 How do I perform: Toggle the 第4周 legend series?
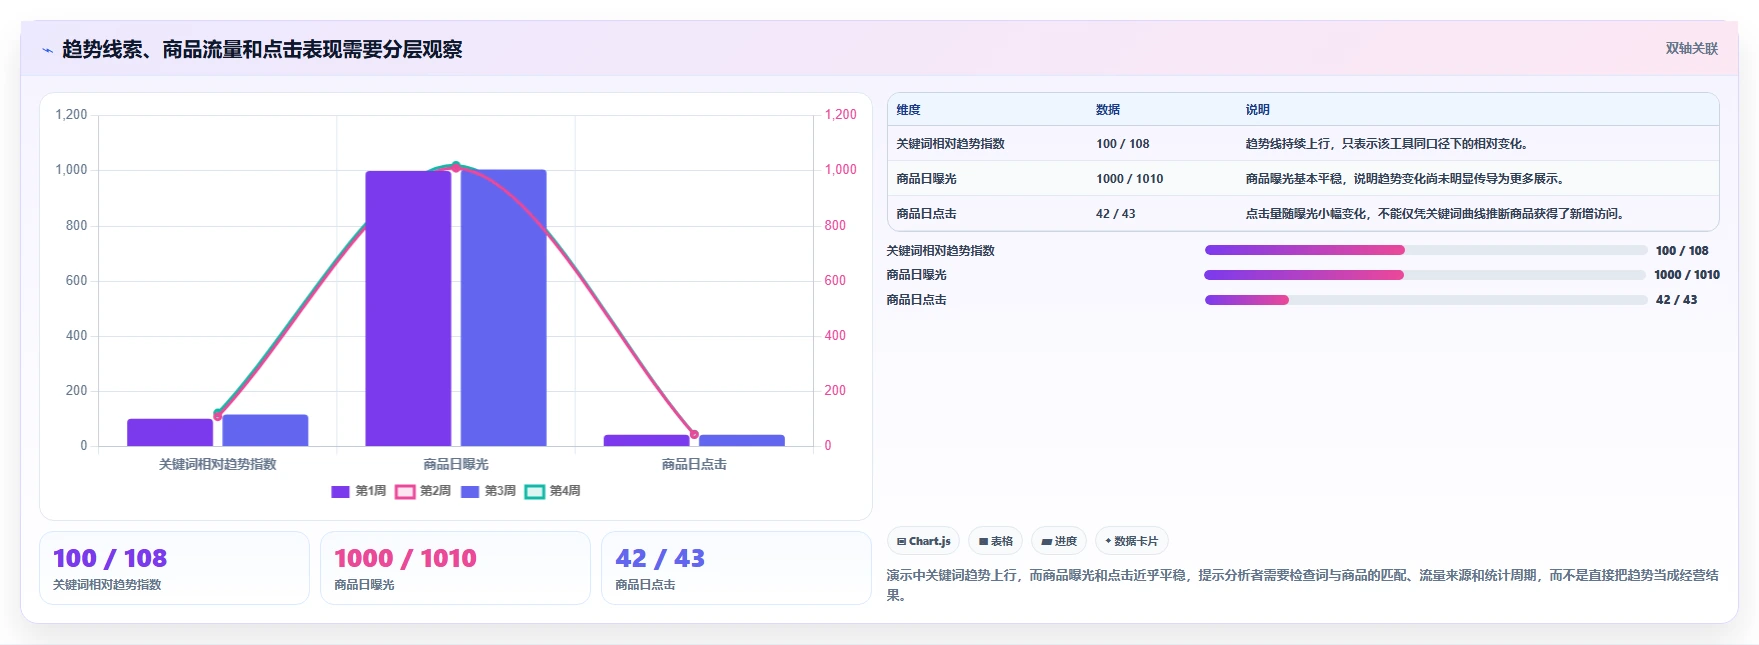pos(552,491)
